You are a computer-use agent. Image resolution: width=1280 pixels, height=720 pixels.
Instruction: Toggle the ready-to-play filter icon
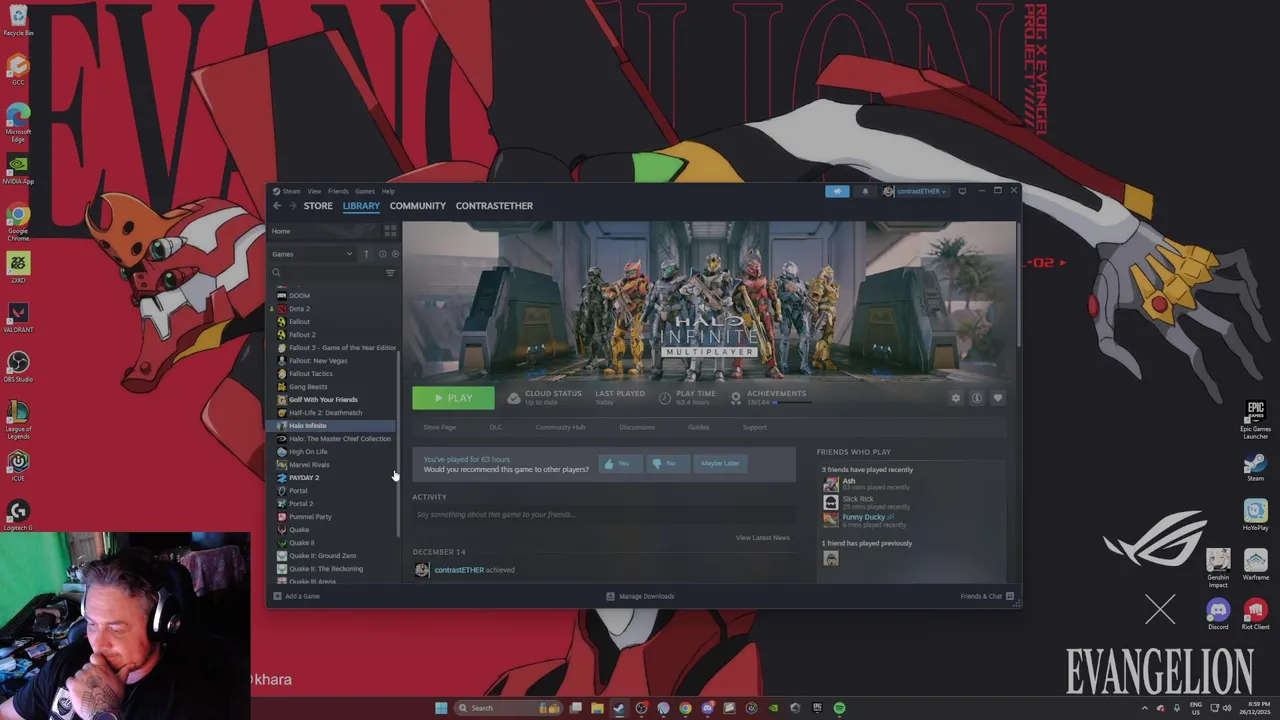[x=394, y=254]
